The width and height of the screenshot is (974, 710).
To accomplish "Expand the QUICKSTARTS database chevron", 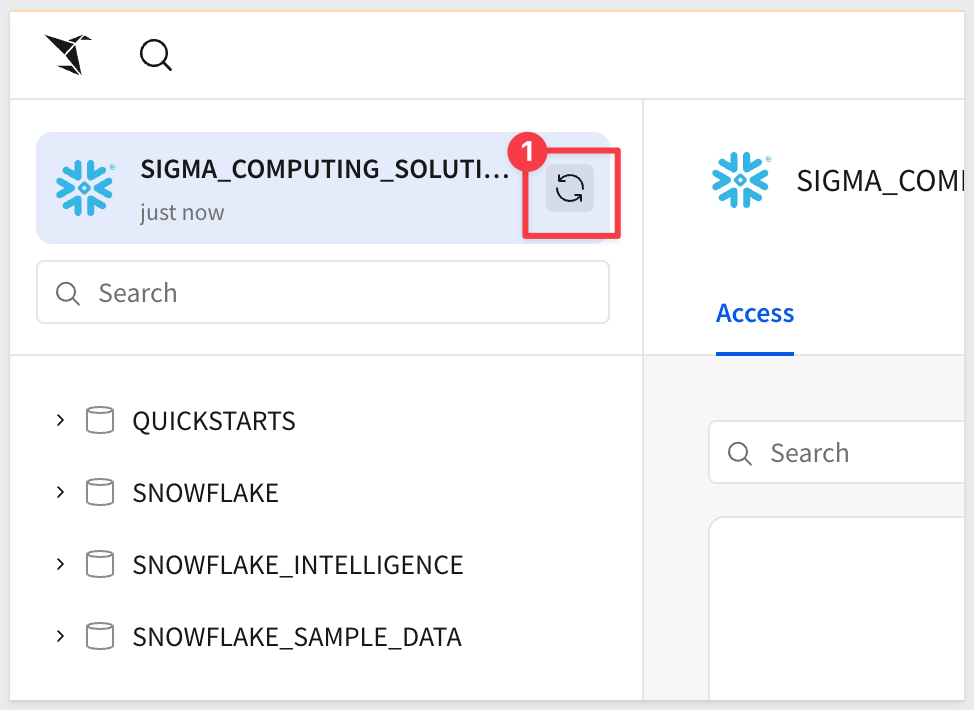I will point(60,420).
